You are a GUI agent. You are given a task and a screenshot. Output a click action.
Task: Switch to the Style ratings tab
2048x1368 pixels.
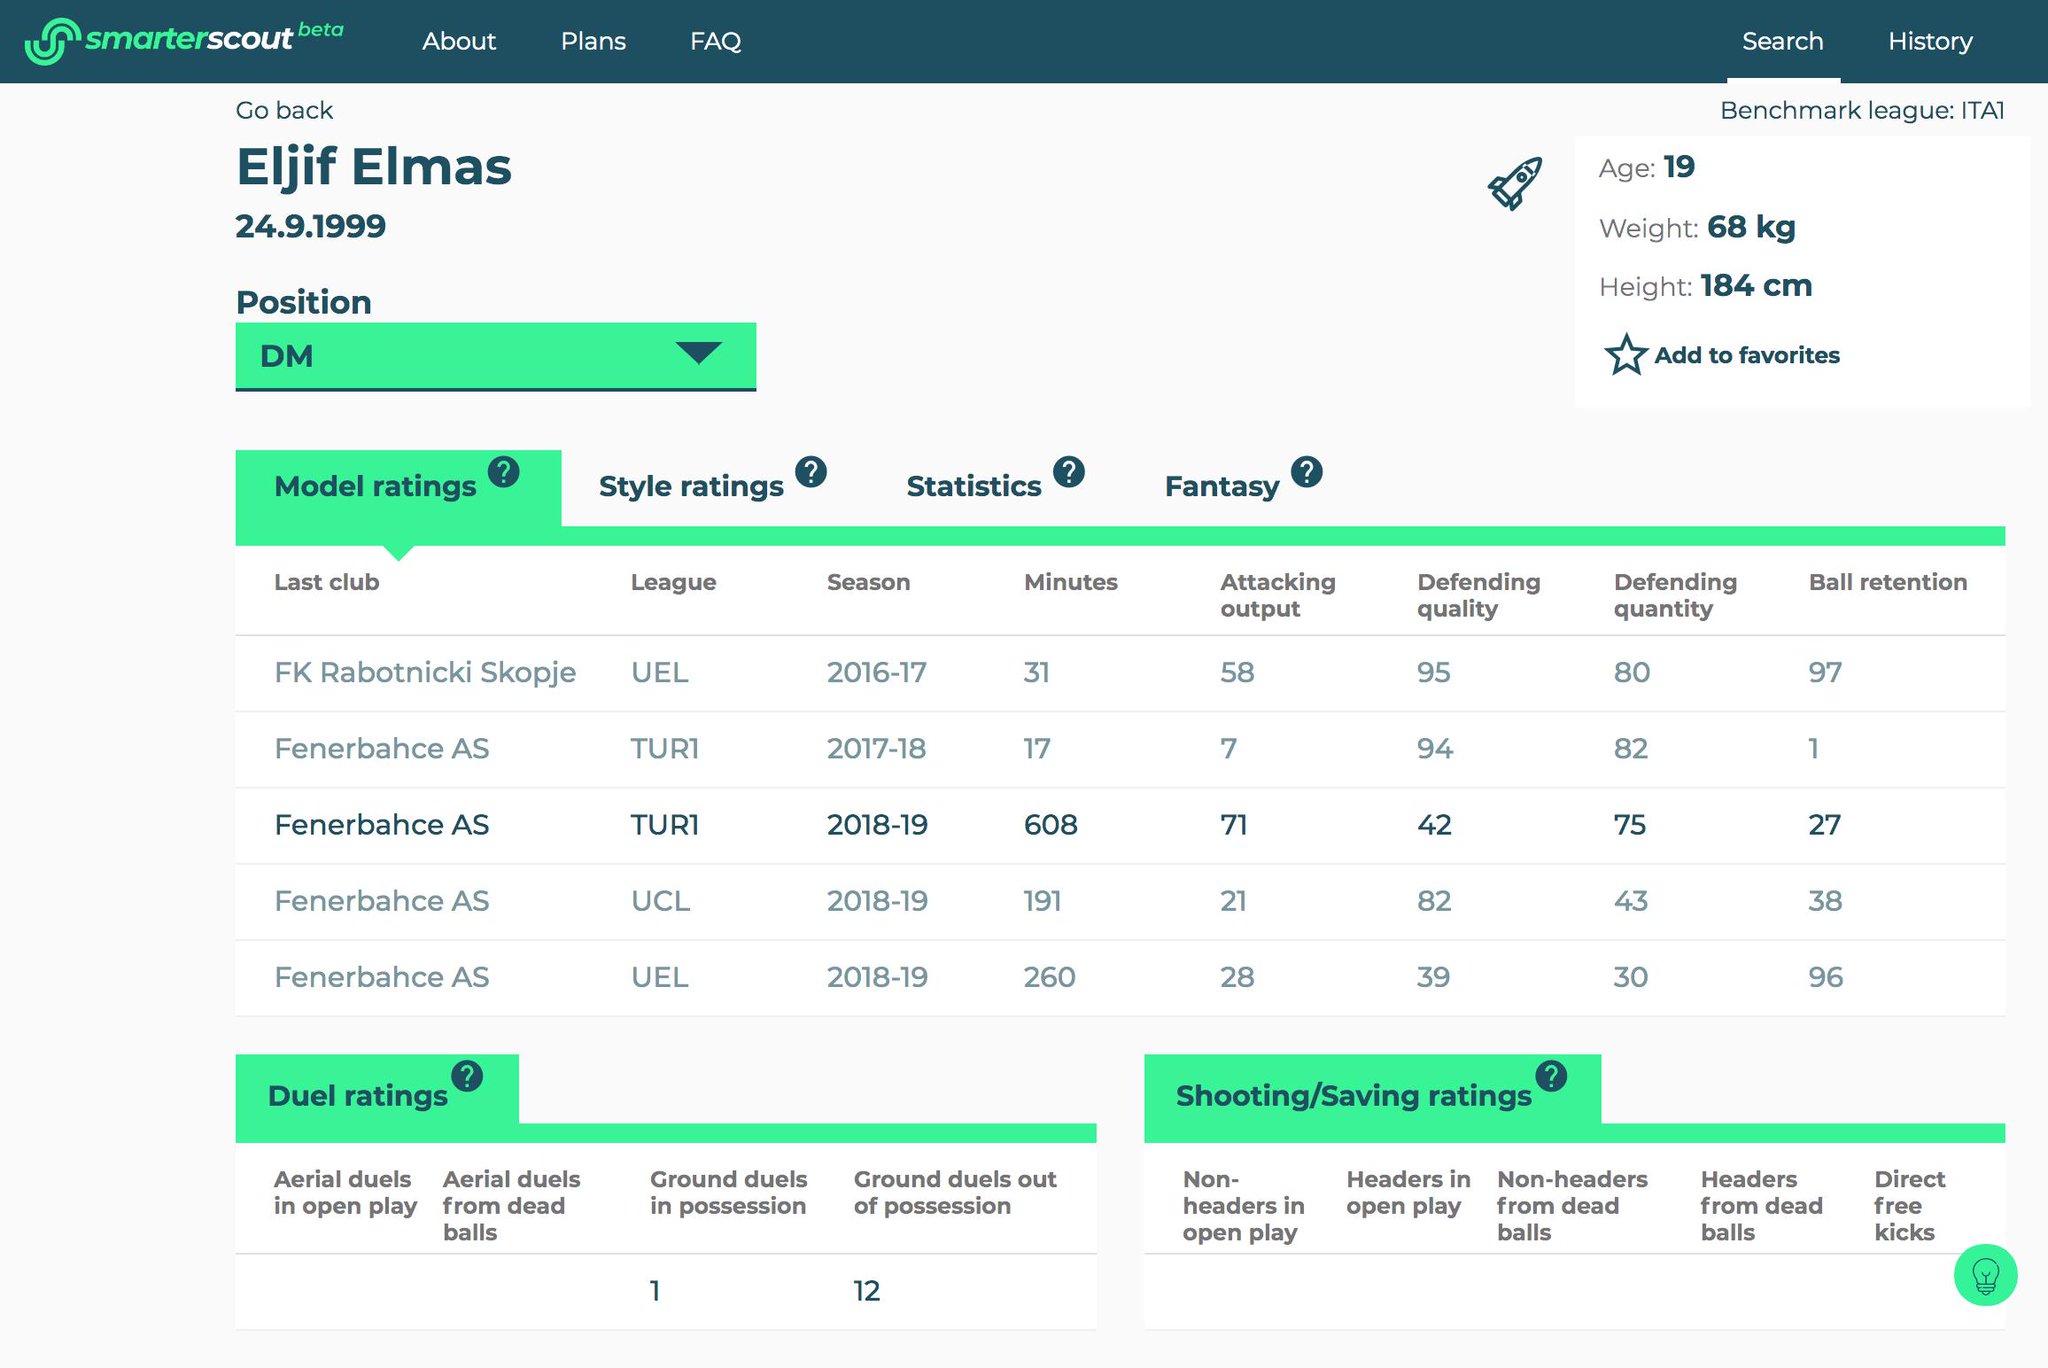691,487
